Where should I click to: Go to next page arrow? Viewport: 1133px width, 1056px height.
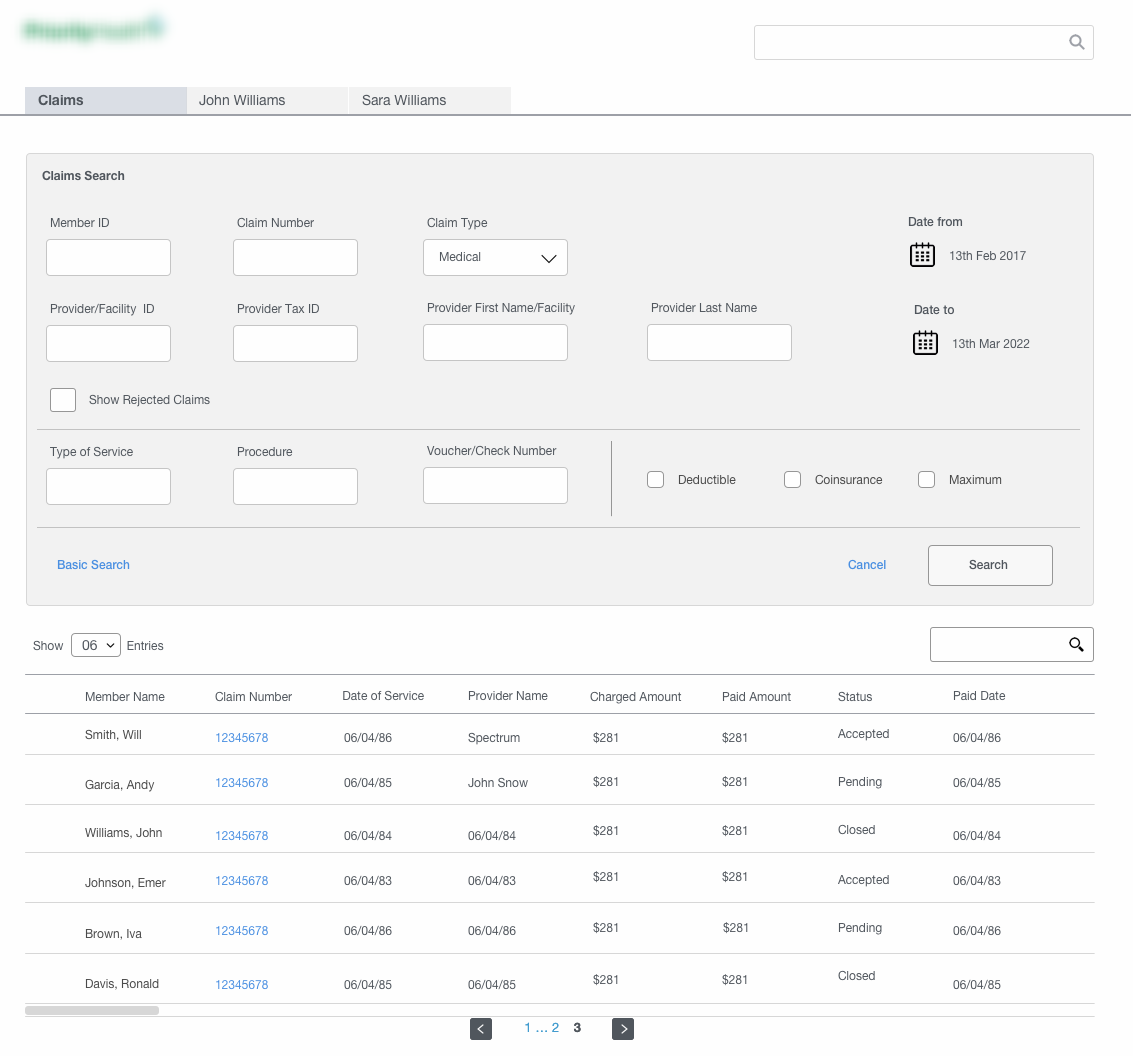point(623,1029)
